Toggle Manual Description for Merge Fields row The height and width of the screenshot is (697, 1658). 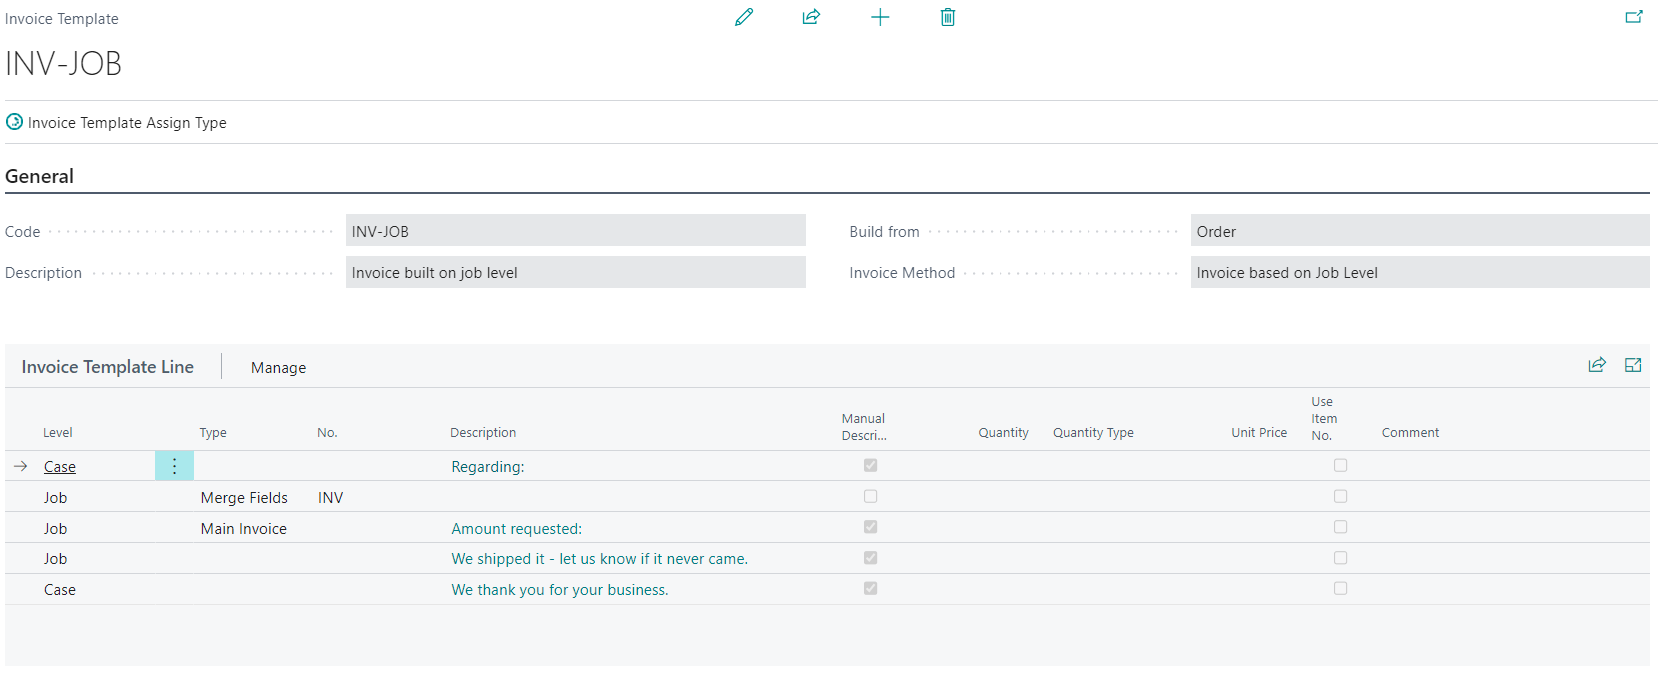870,496
